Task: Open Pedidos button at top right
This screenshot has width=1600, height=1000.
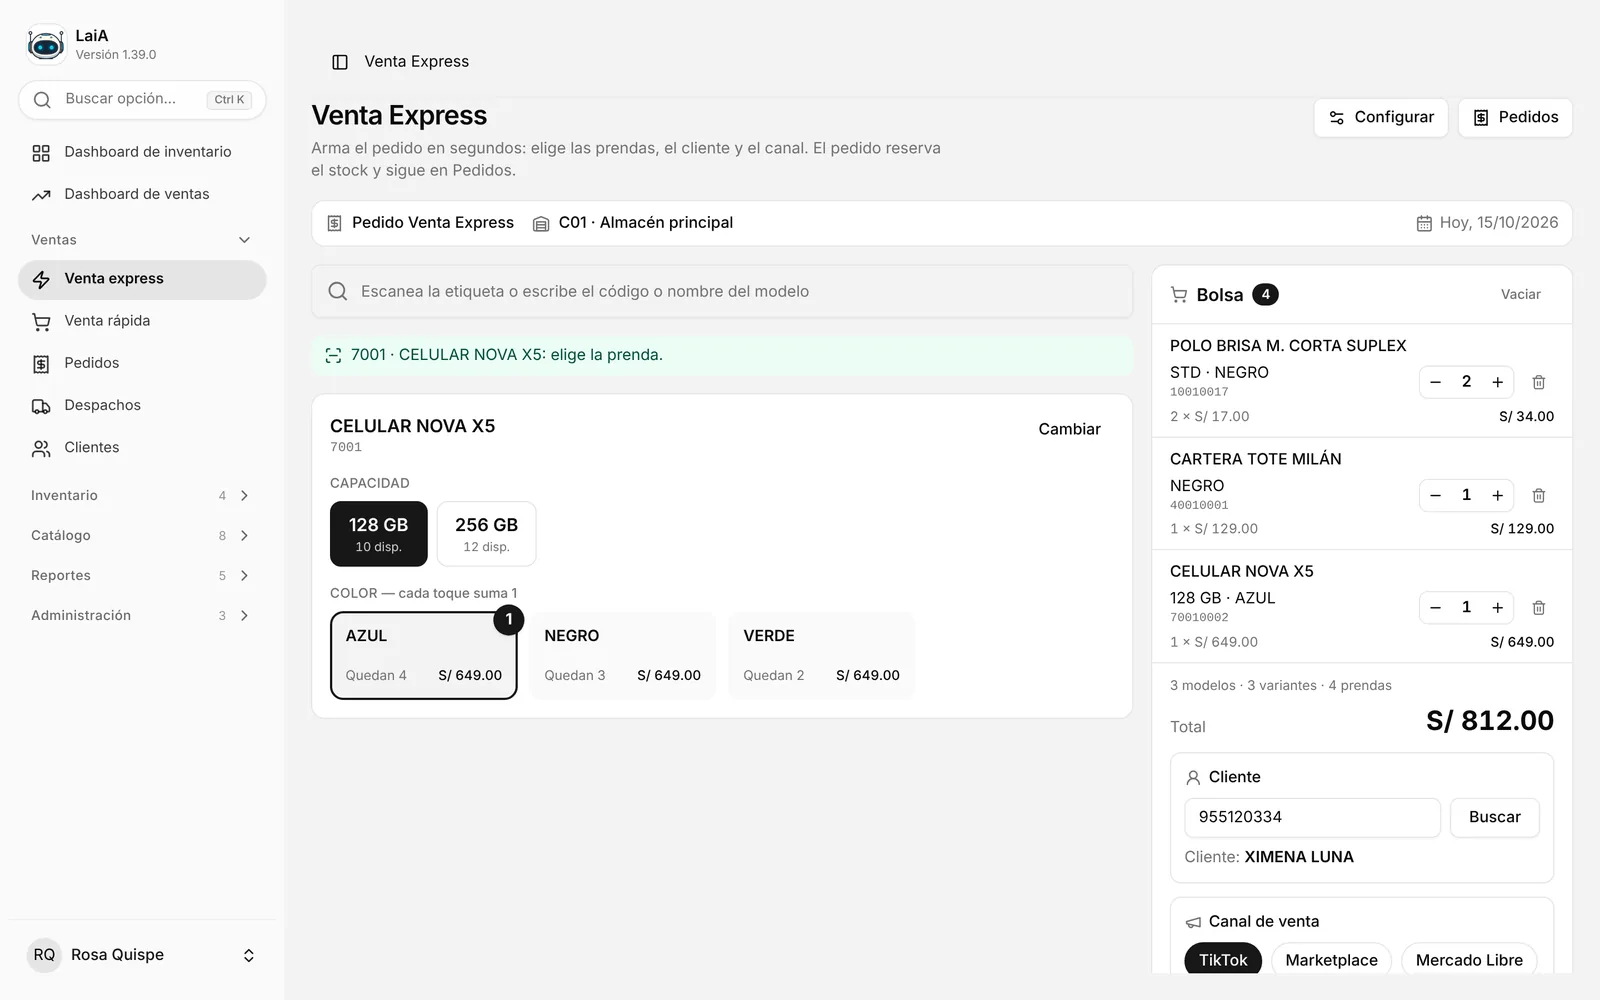Action: click(x=1515, y=117)
